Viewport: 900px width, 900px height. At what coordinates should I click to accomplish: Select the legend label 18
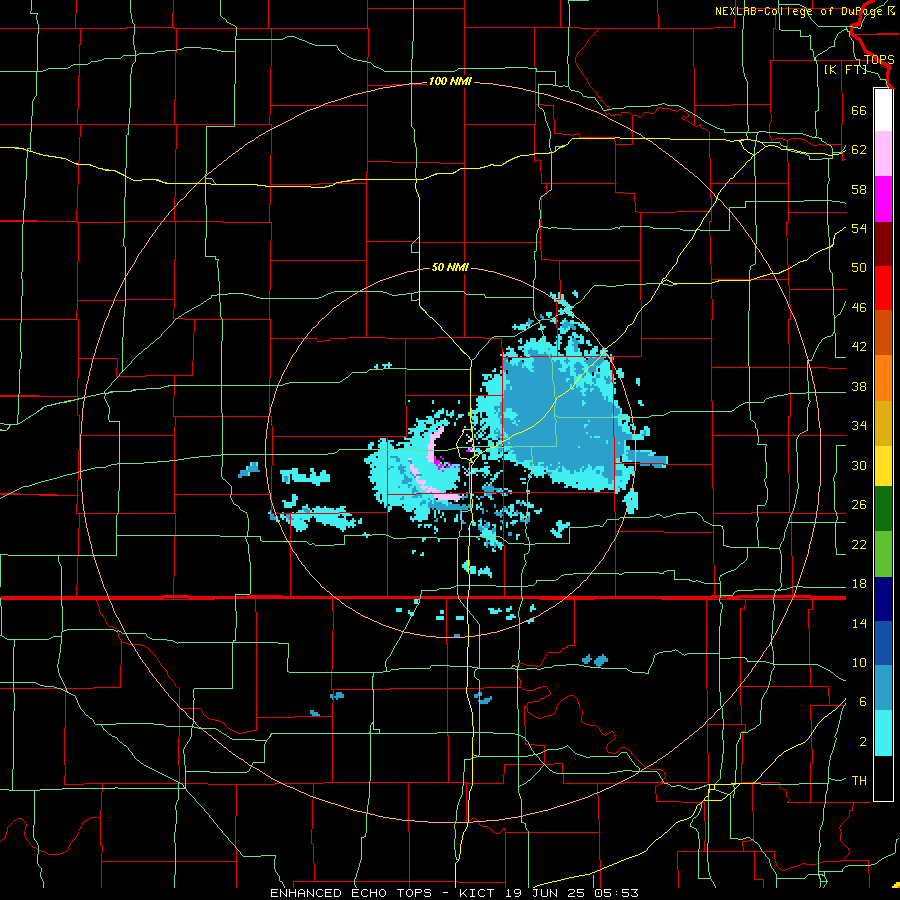pyautogui.click(x=859, y=584)
